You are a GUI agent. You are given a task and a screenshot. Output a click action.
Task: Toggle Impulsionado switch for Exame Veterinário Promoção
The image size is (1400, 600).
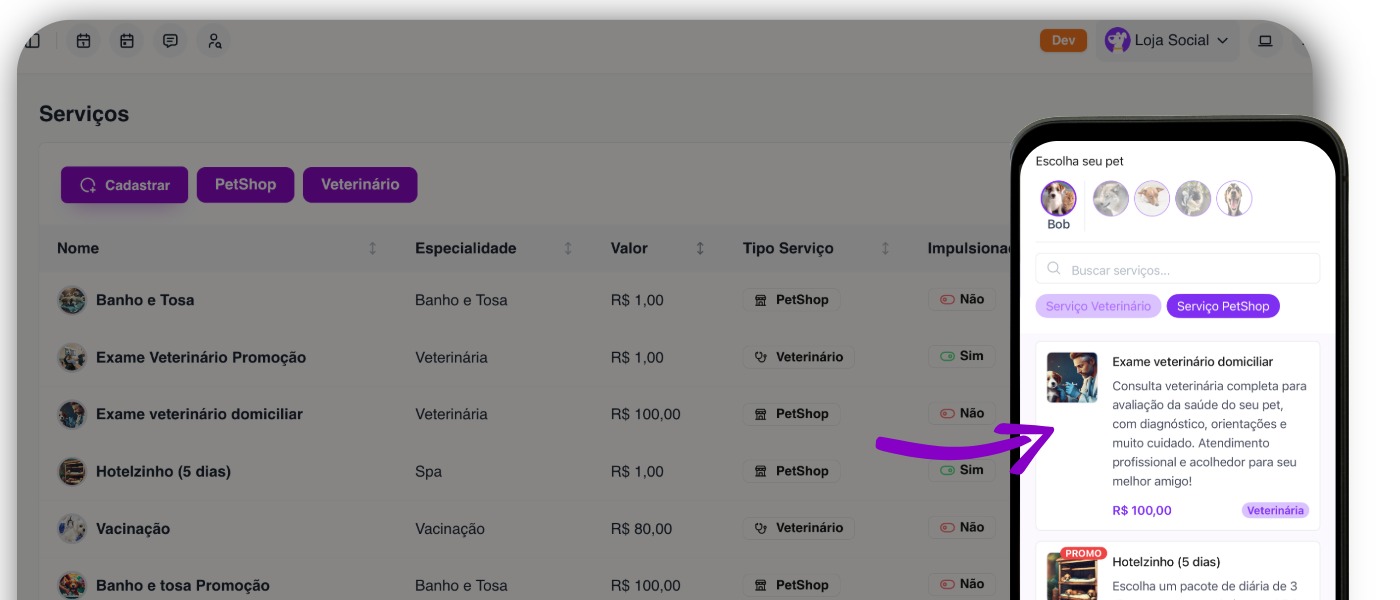(946, 357)
